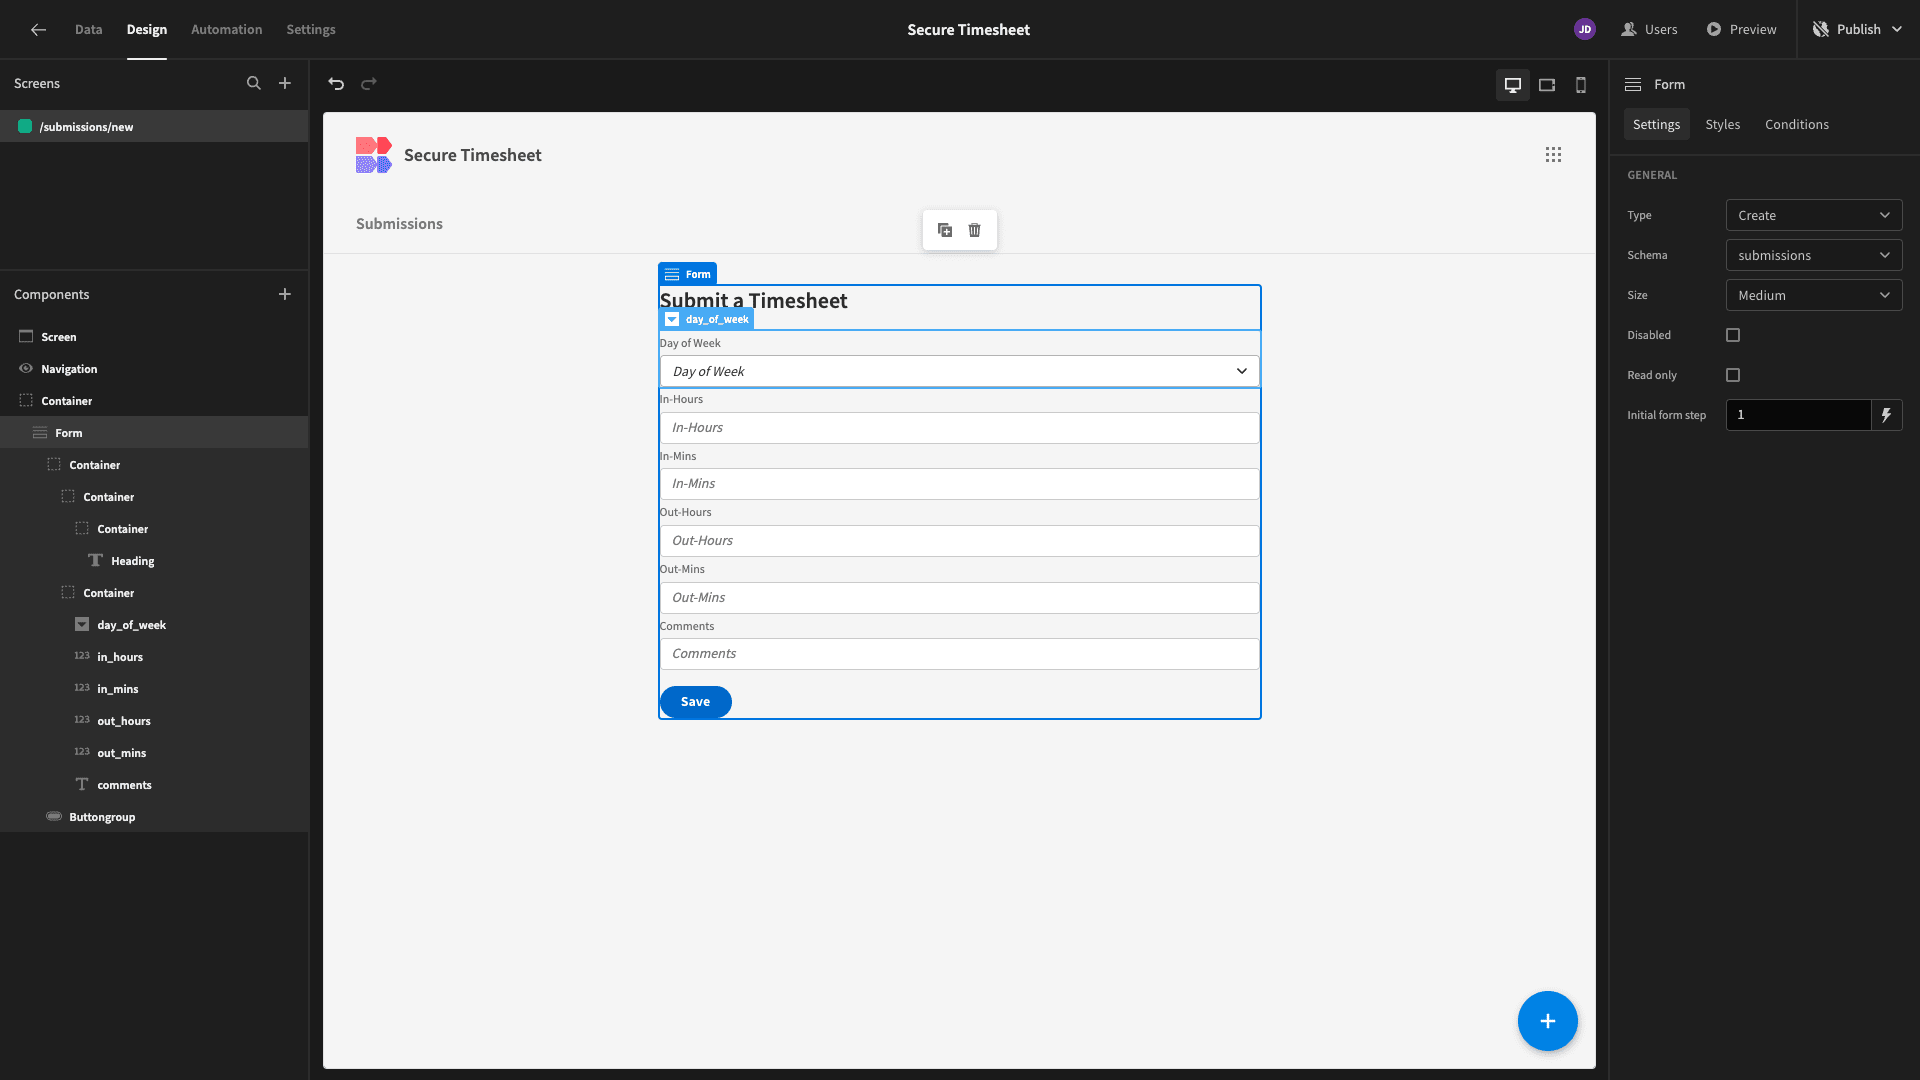Open the Size dropdown set to Medium

click(x=1814, y=295)
